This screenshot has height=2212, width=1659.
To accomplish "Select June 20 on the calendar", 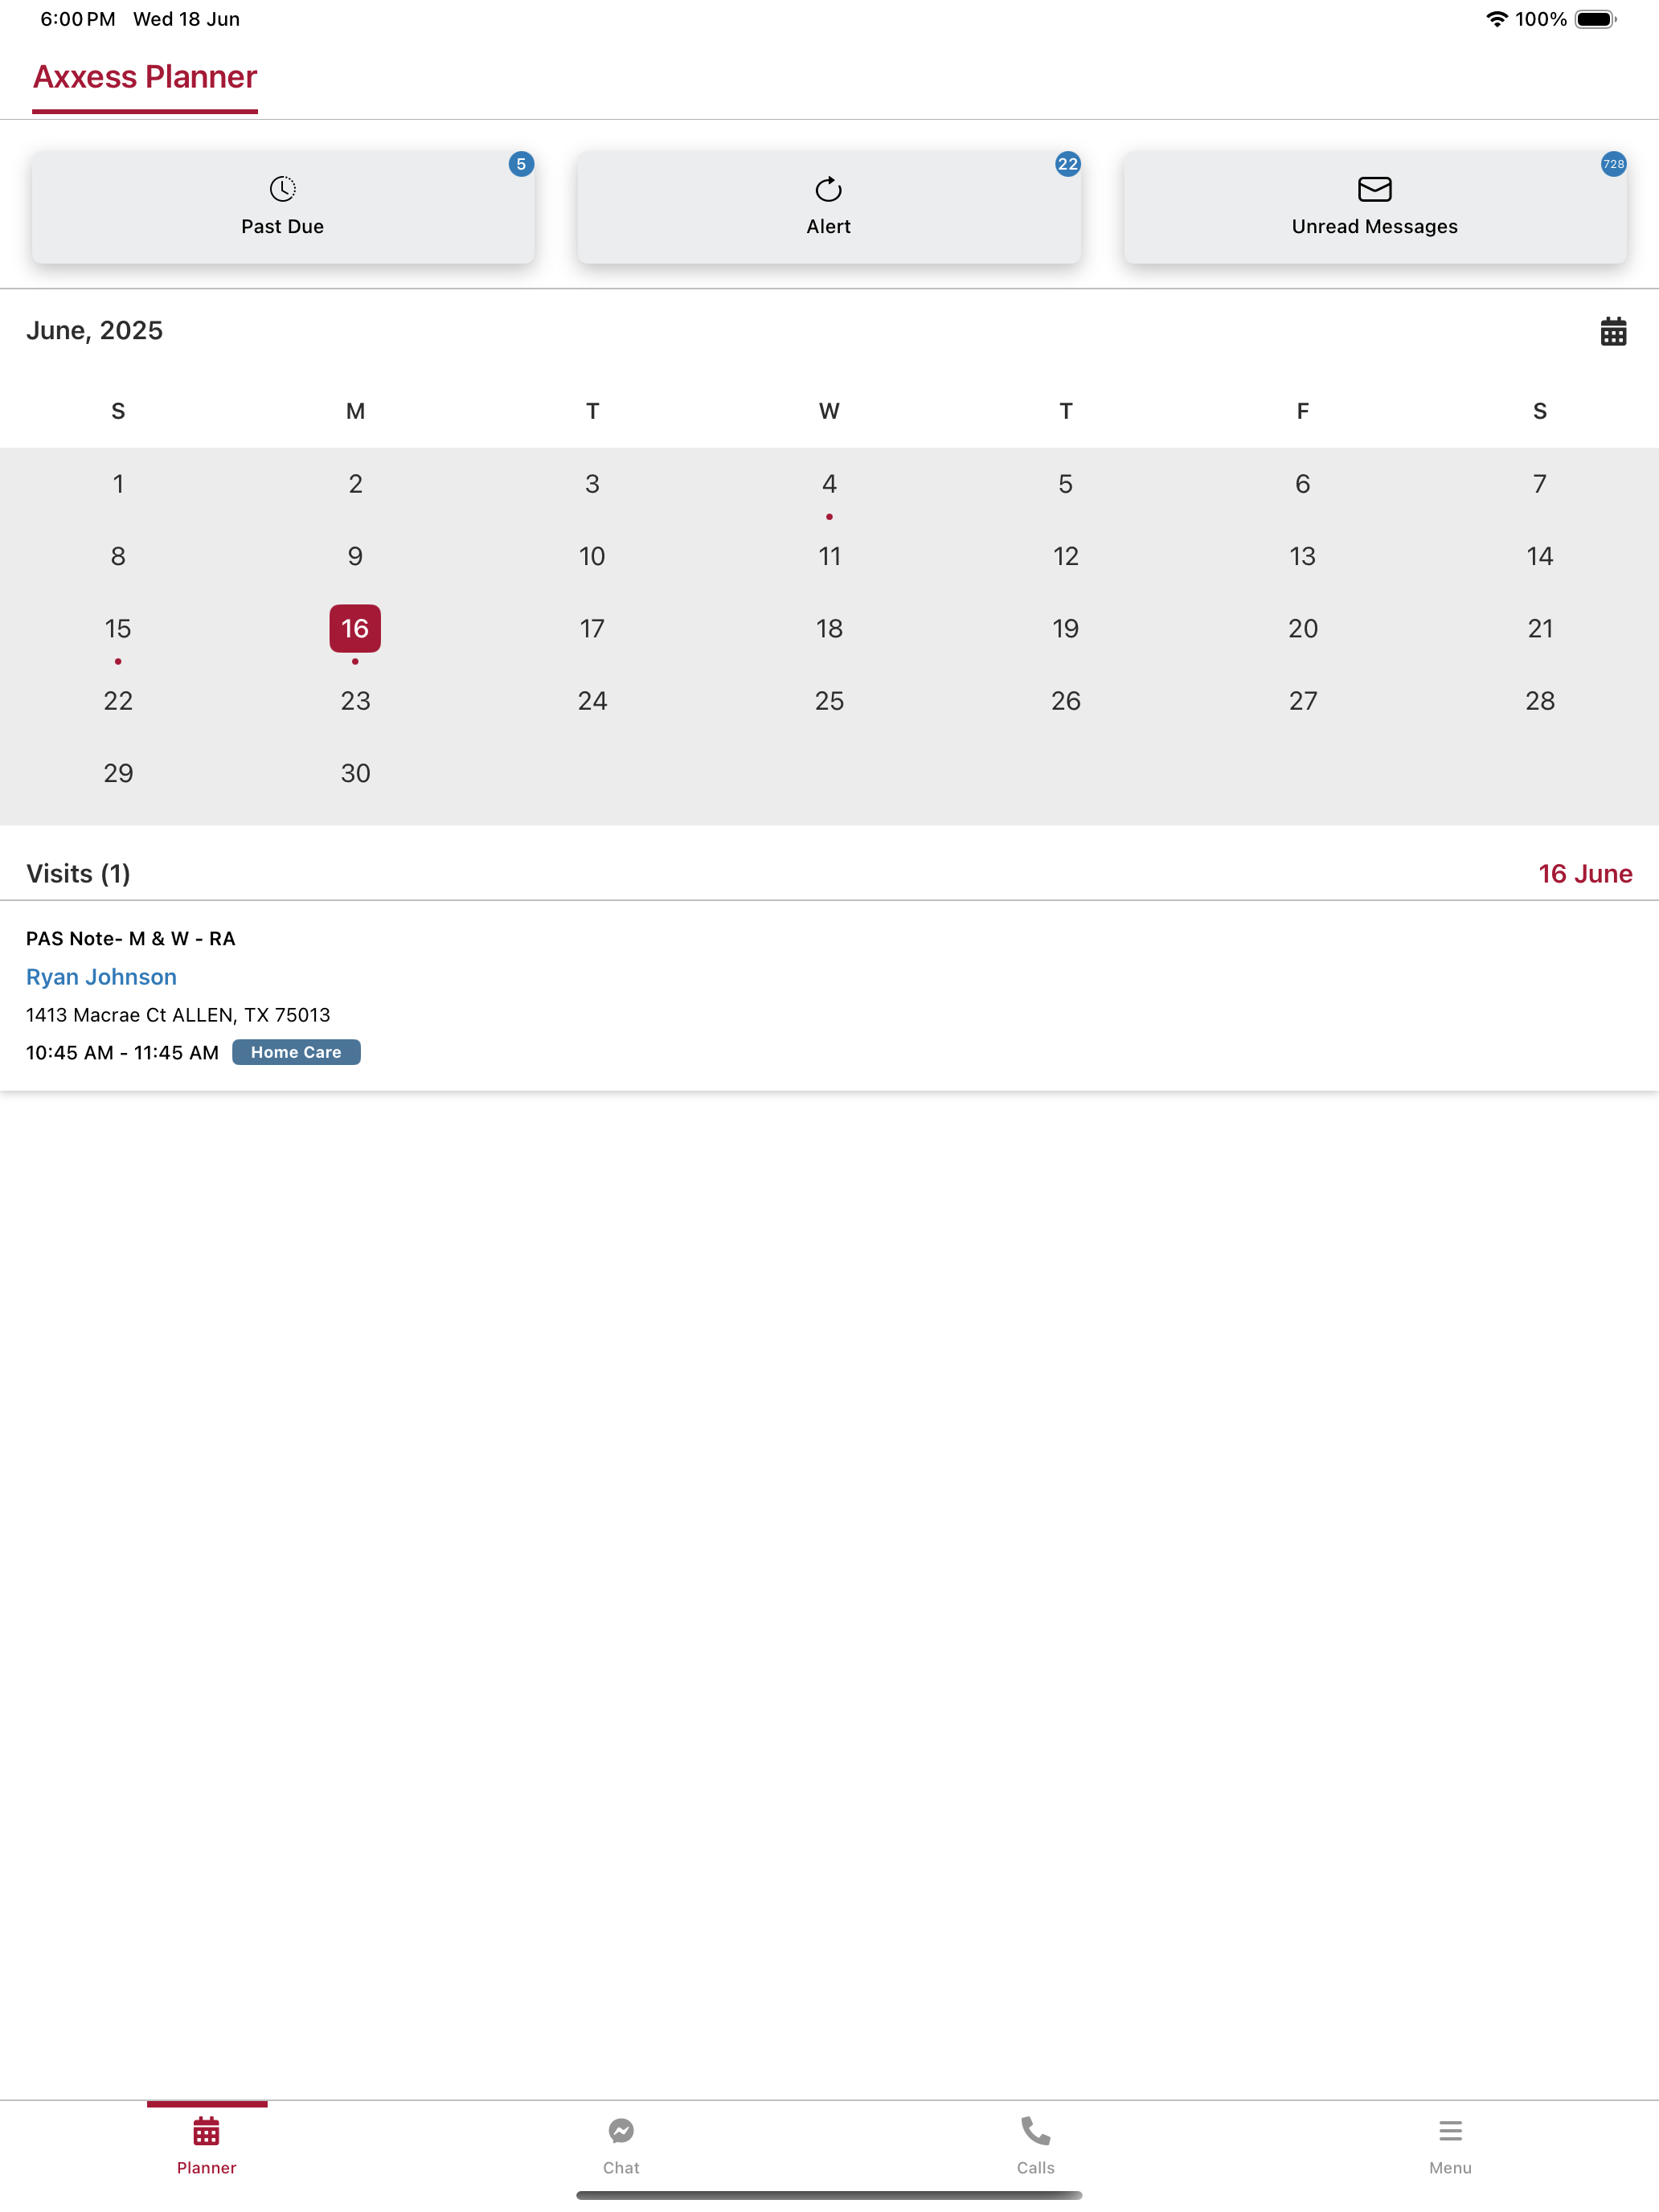I will (x=1303, y=629).
